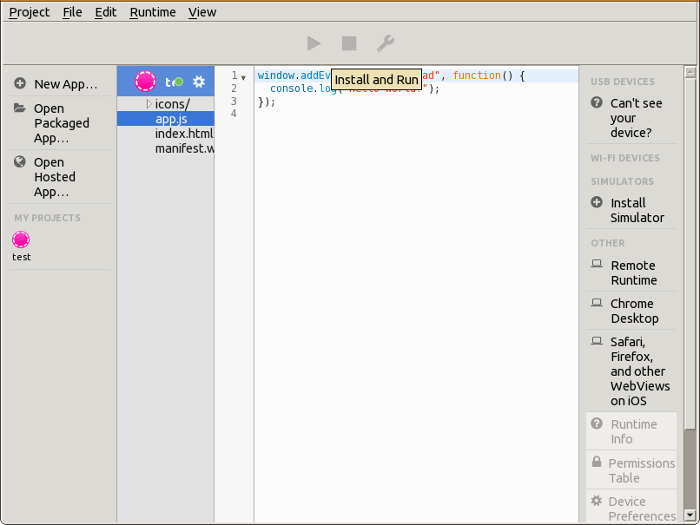
Task: Open project settings with the gear icon
Action: click(x=199, y=82)
